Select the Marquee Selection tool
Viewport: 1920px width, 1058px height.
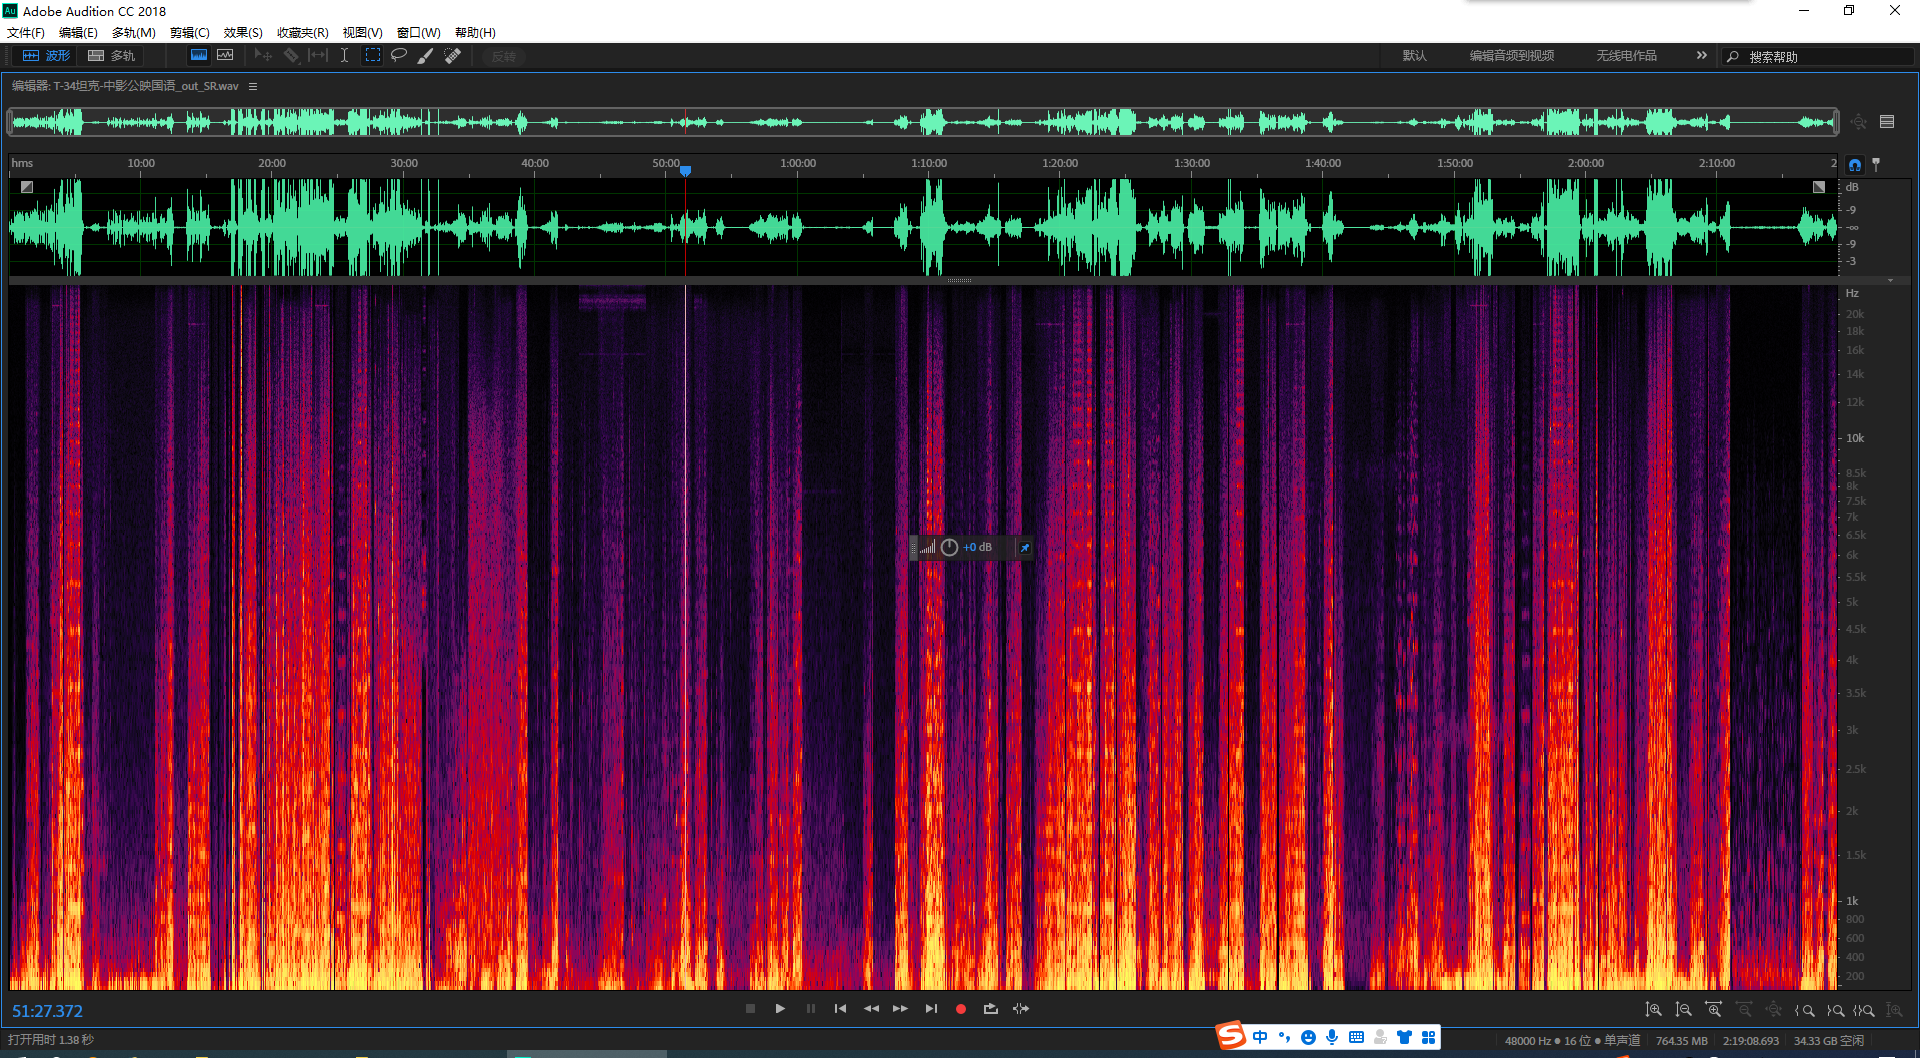(x=372, y=56)
